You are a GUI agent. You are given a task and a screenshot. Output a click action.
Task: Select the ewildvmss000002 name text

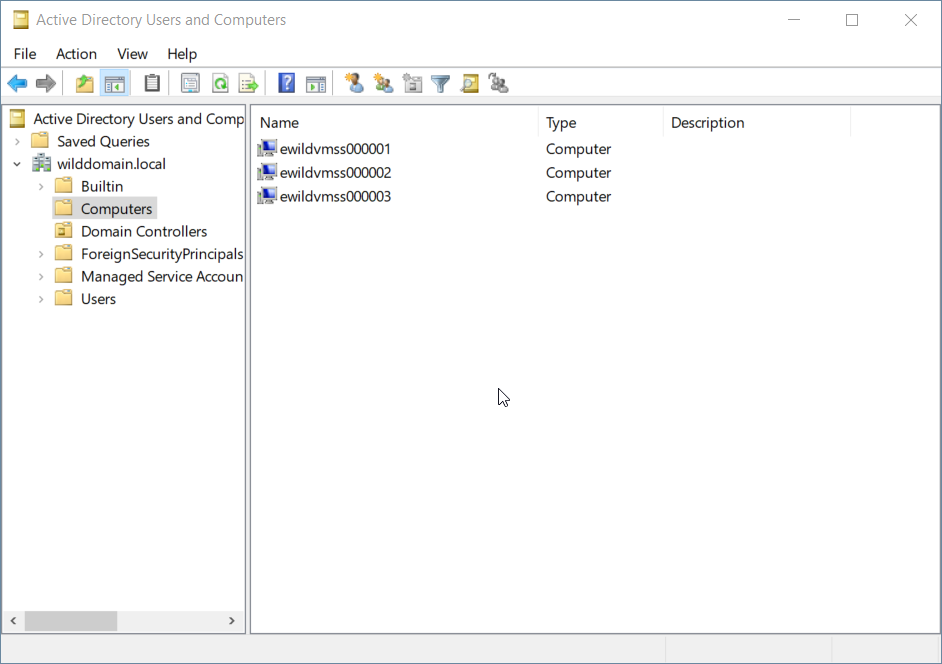click(335, 172)
